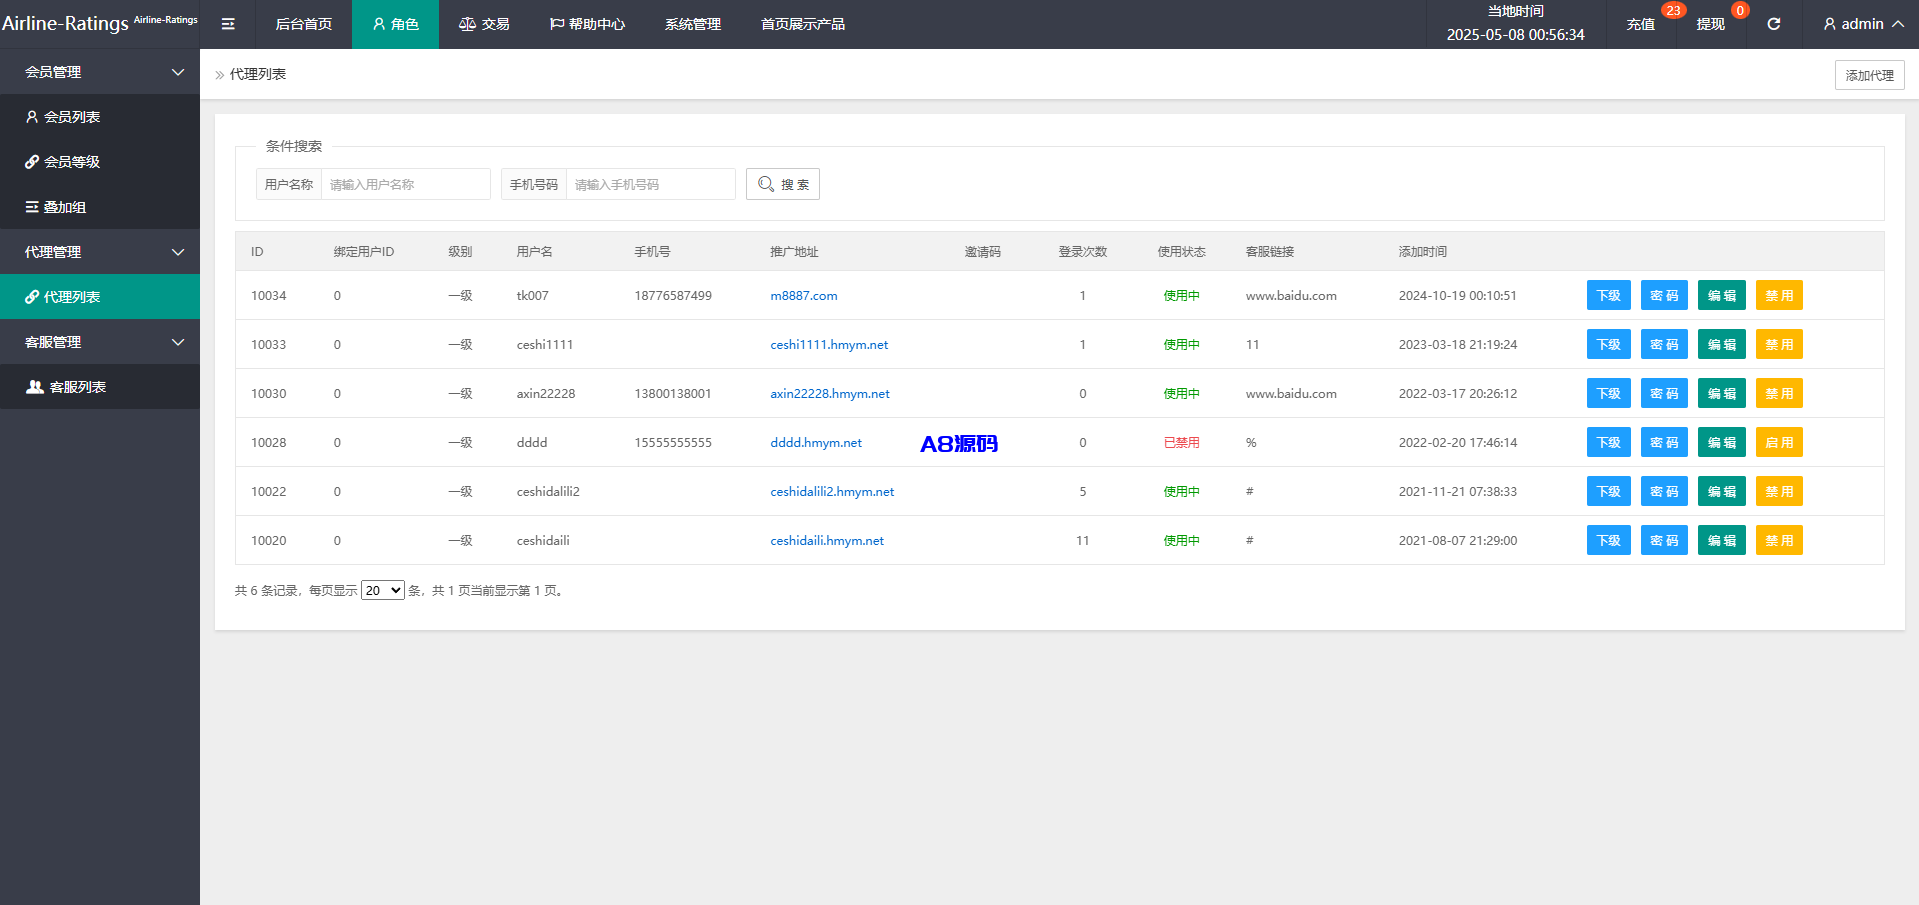This screenshot has width=1919, height=905.
Task: Click 下级 button for agent tk007
Action: pyautogui.click(x=1609, y=295)
